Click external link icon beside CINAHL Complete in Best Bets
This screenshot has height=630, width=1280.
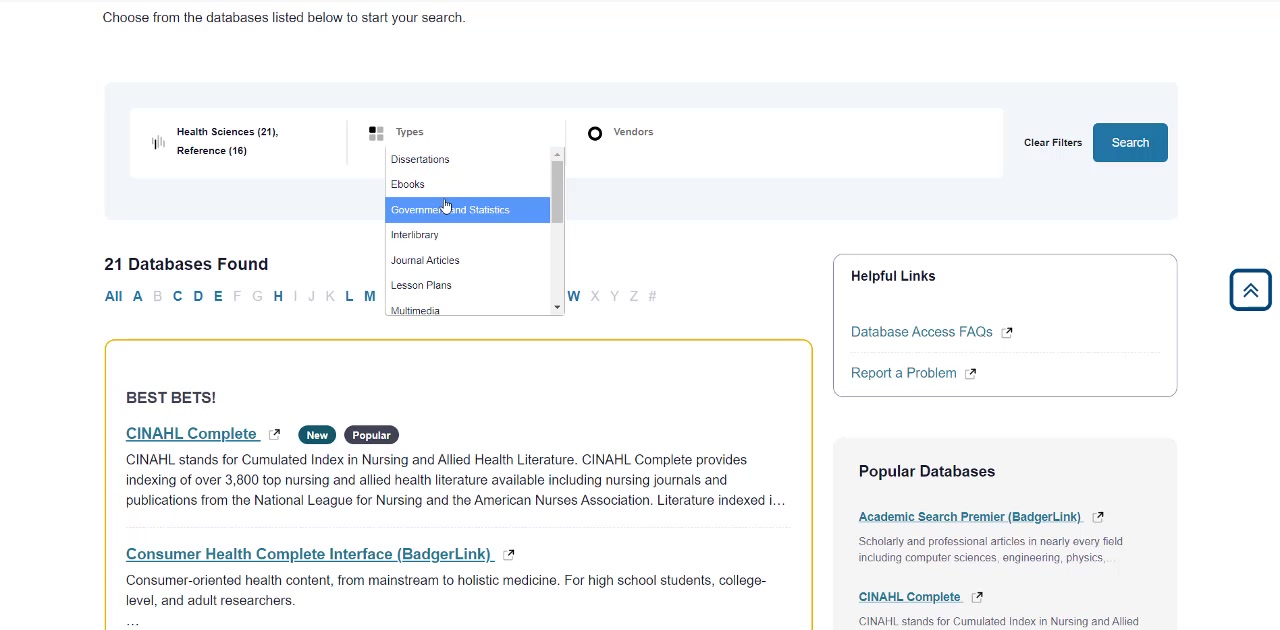coord(275,435)
